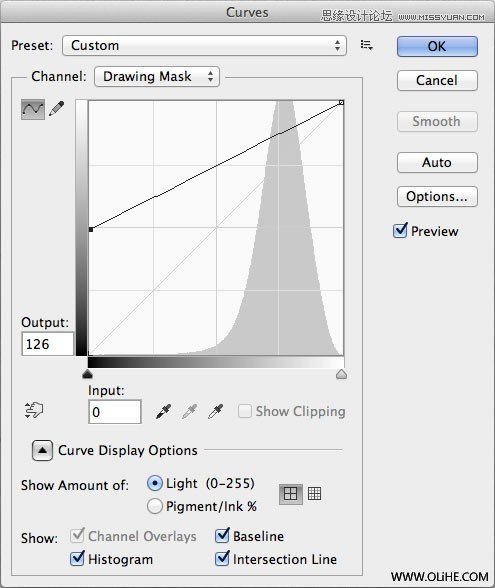This screenshot has width=495, height=588.
Task: Click the Auto button
Action: pyautogui.click(x=437, y=162)
